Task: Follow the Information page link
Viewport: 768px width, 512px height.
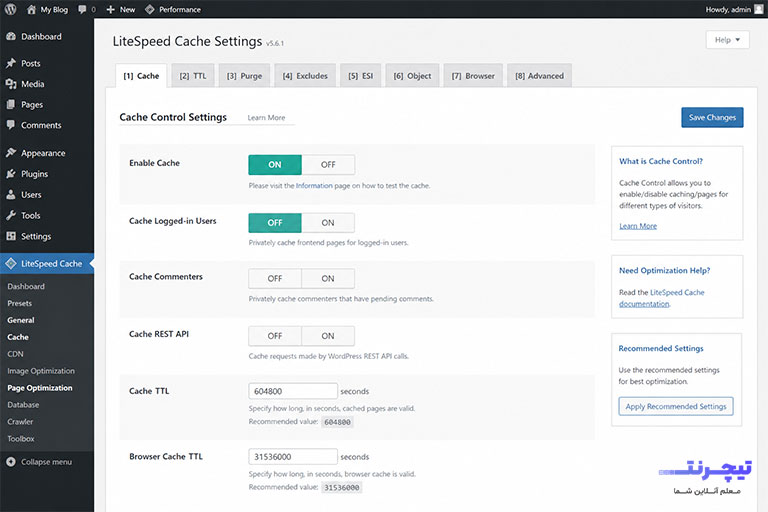Action: (x=314, y=186)
